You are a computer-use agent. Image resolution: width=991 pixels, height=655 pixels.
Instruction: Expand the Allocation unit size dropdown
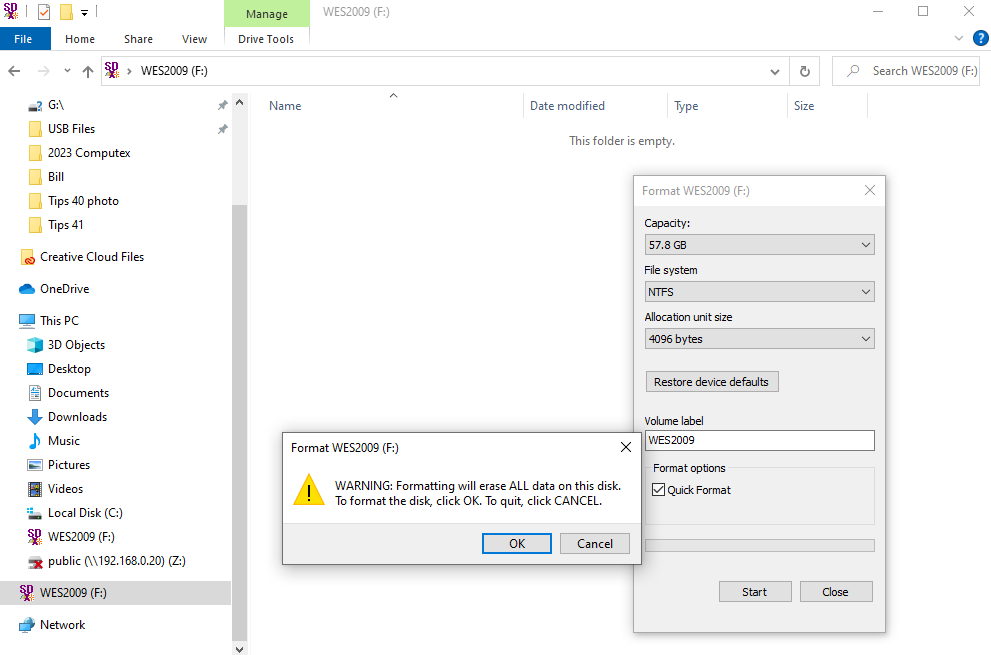tap(759, 339)
